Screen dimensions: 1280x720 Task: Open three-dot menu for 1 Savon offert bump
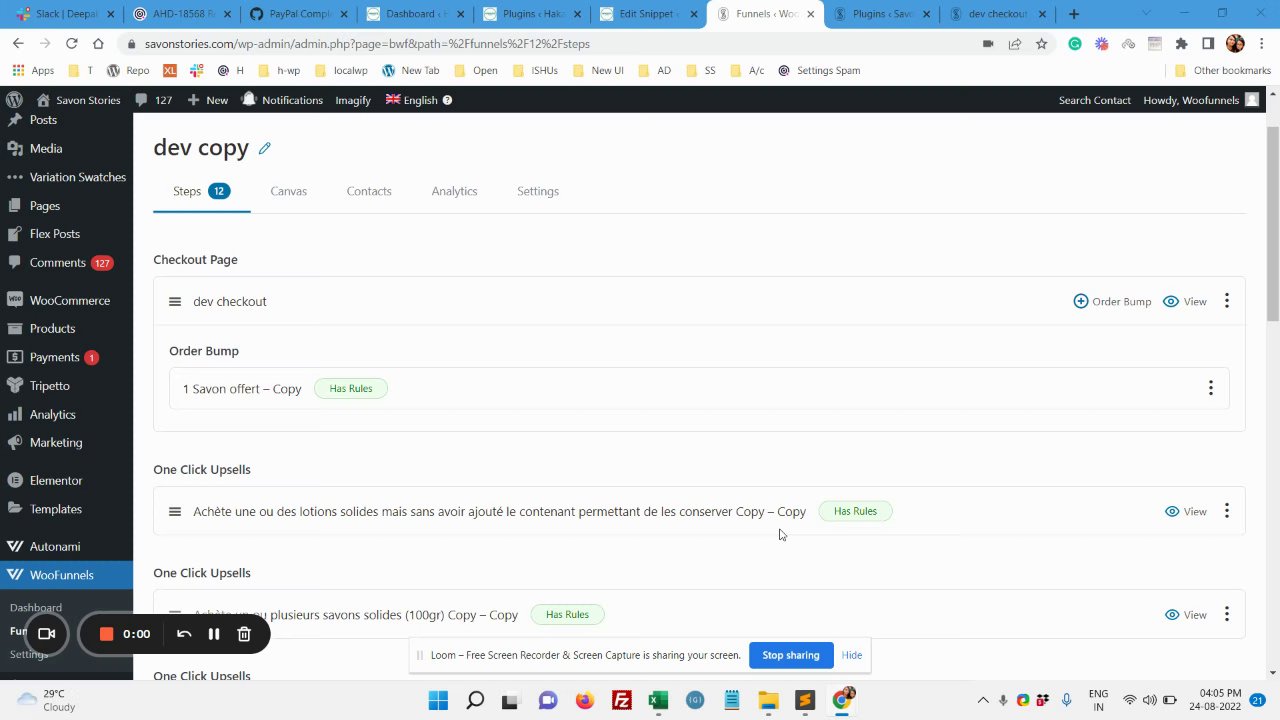pos(1211,388)
